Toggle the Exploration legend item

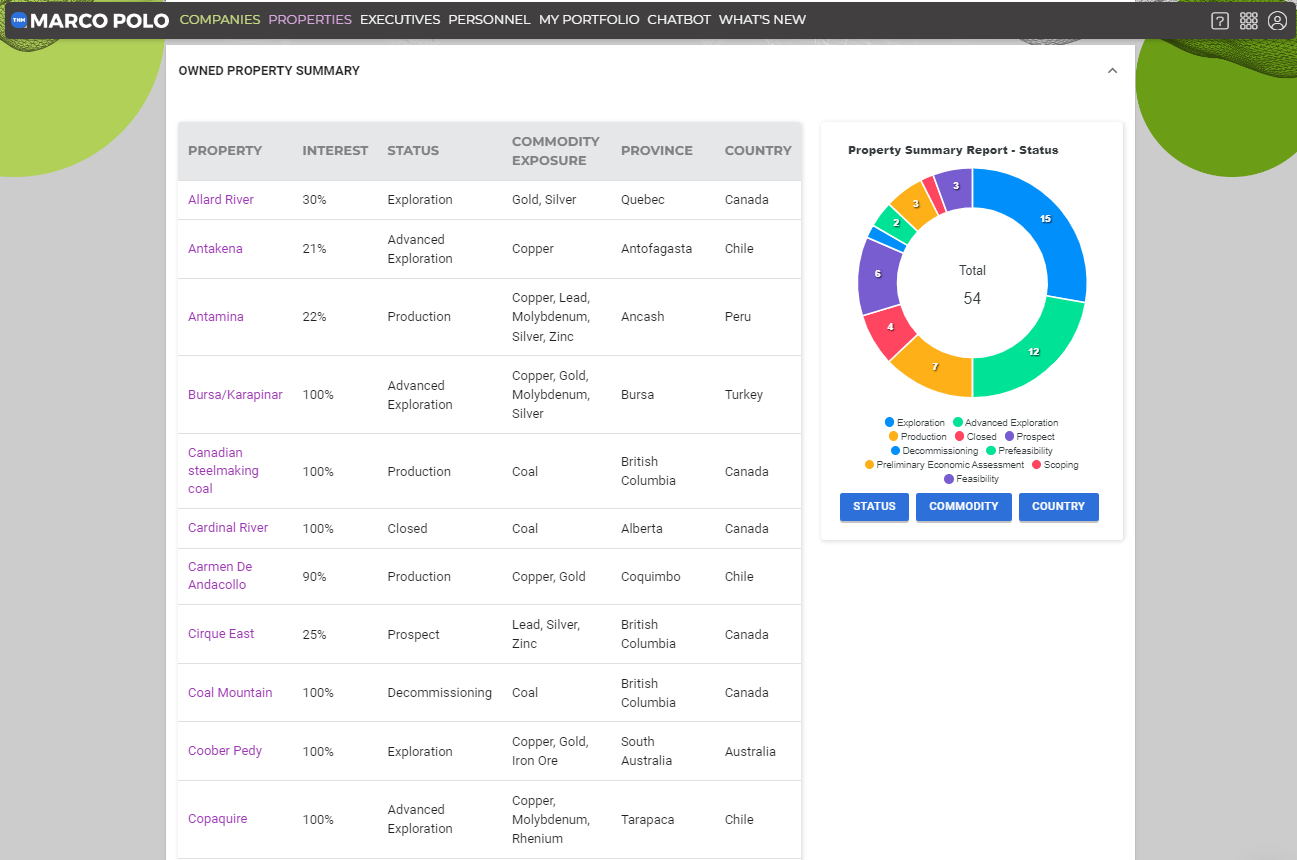[914, 423]
